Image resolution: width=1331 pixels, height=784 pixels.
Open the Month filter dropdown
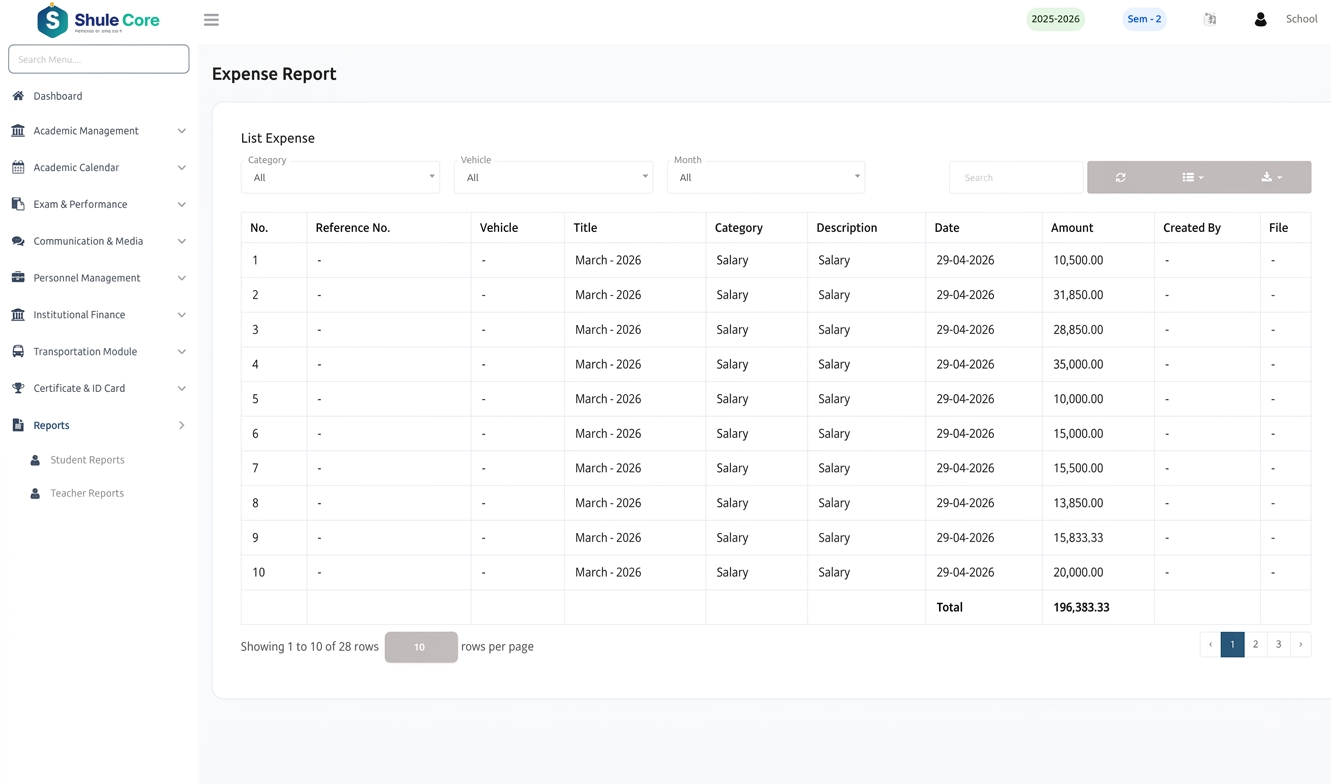coord(766,177)
